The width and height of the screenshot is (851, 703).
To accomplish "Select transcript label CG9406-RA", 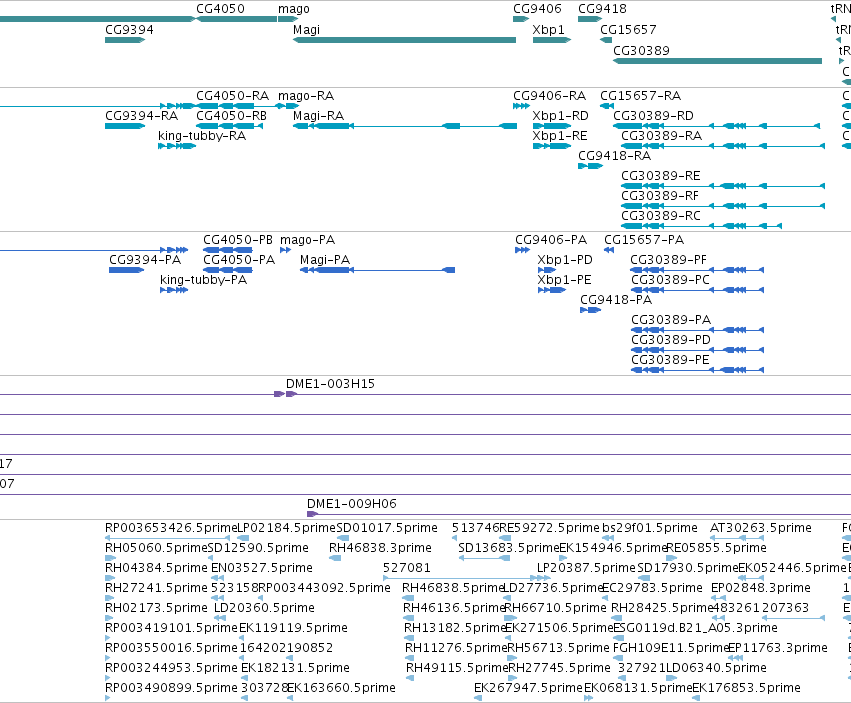I will (x=549, y=96).
